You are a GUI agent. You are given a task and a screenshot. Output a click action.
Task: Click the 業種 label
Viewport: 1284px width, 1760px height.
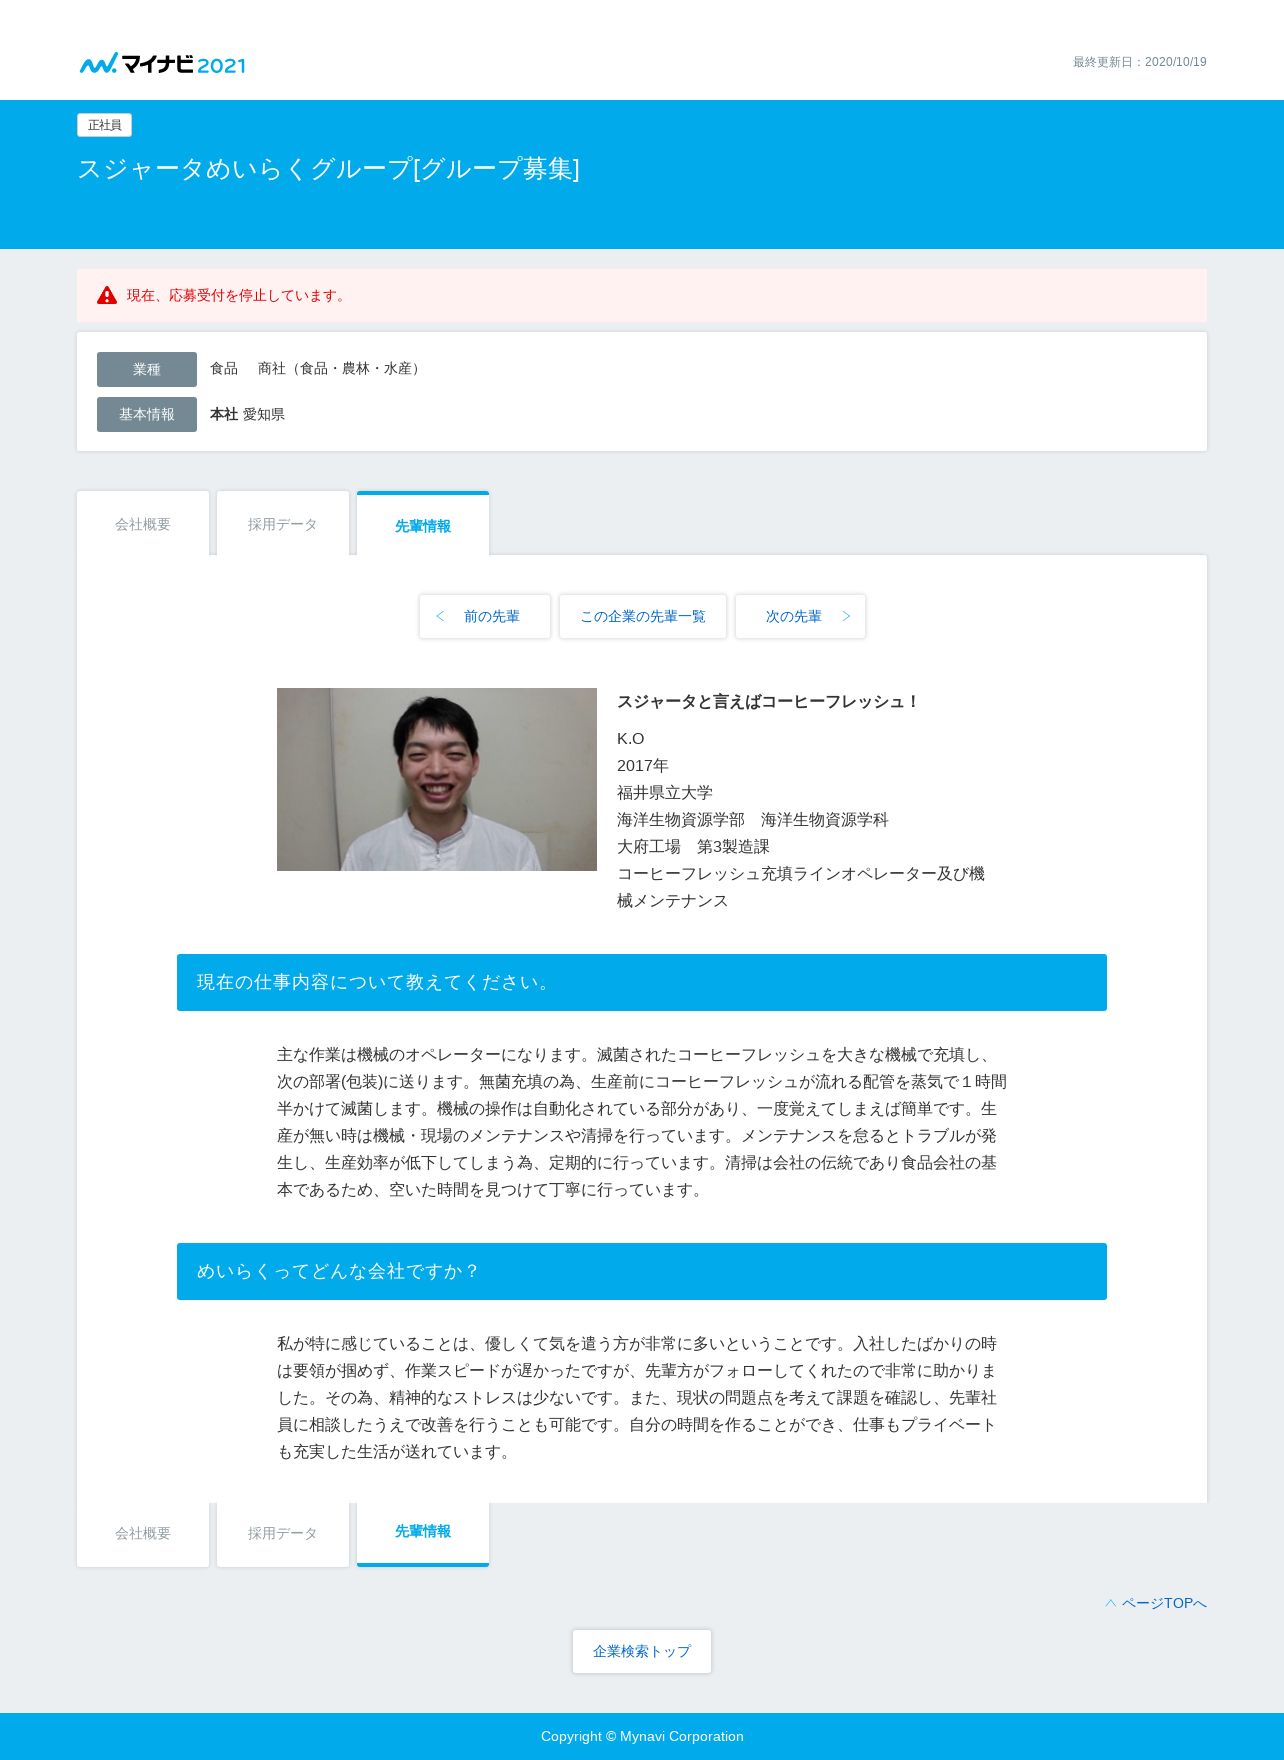tap(147, 369)
